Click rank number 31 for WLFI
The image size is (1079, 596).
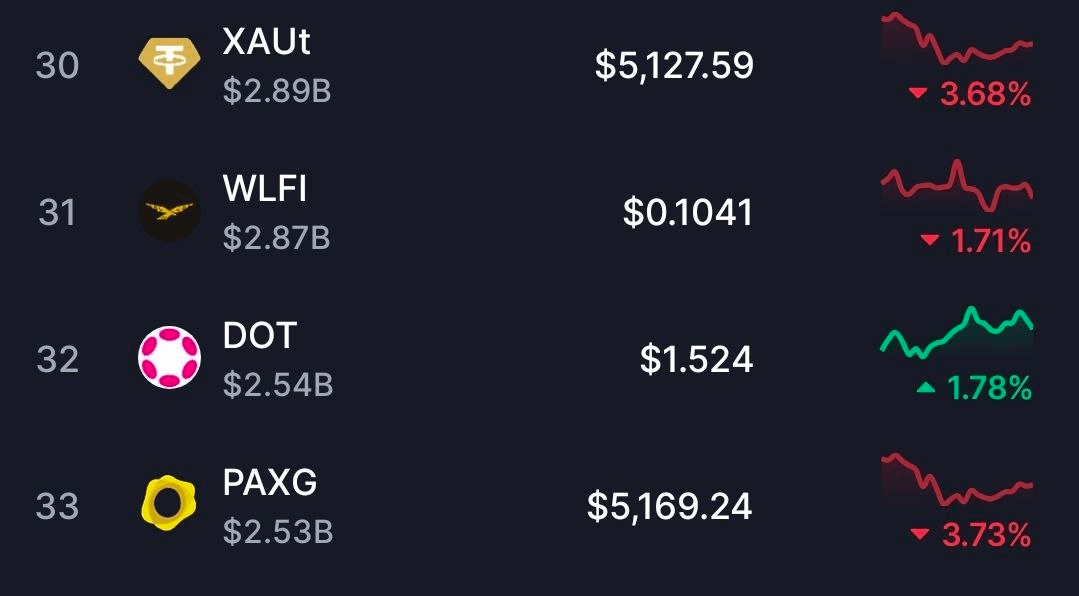tap(57, 212)
